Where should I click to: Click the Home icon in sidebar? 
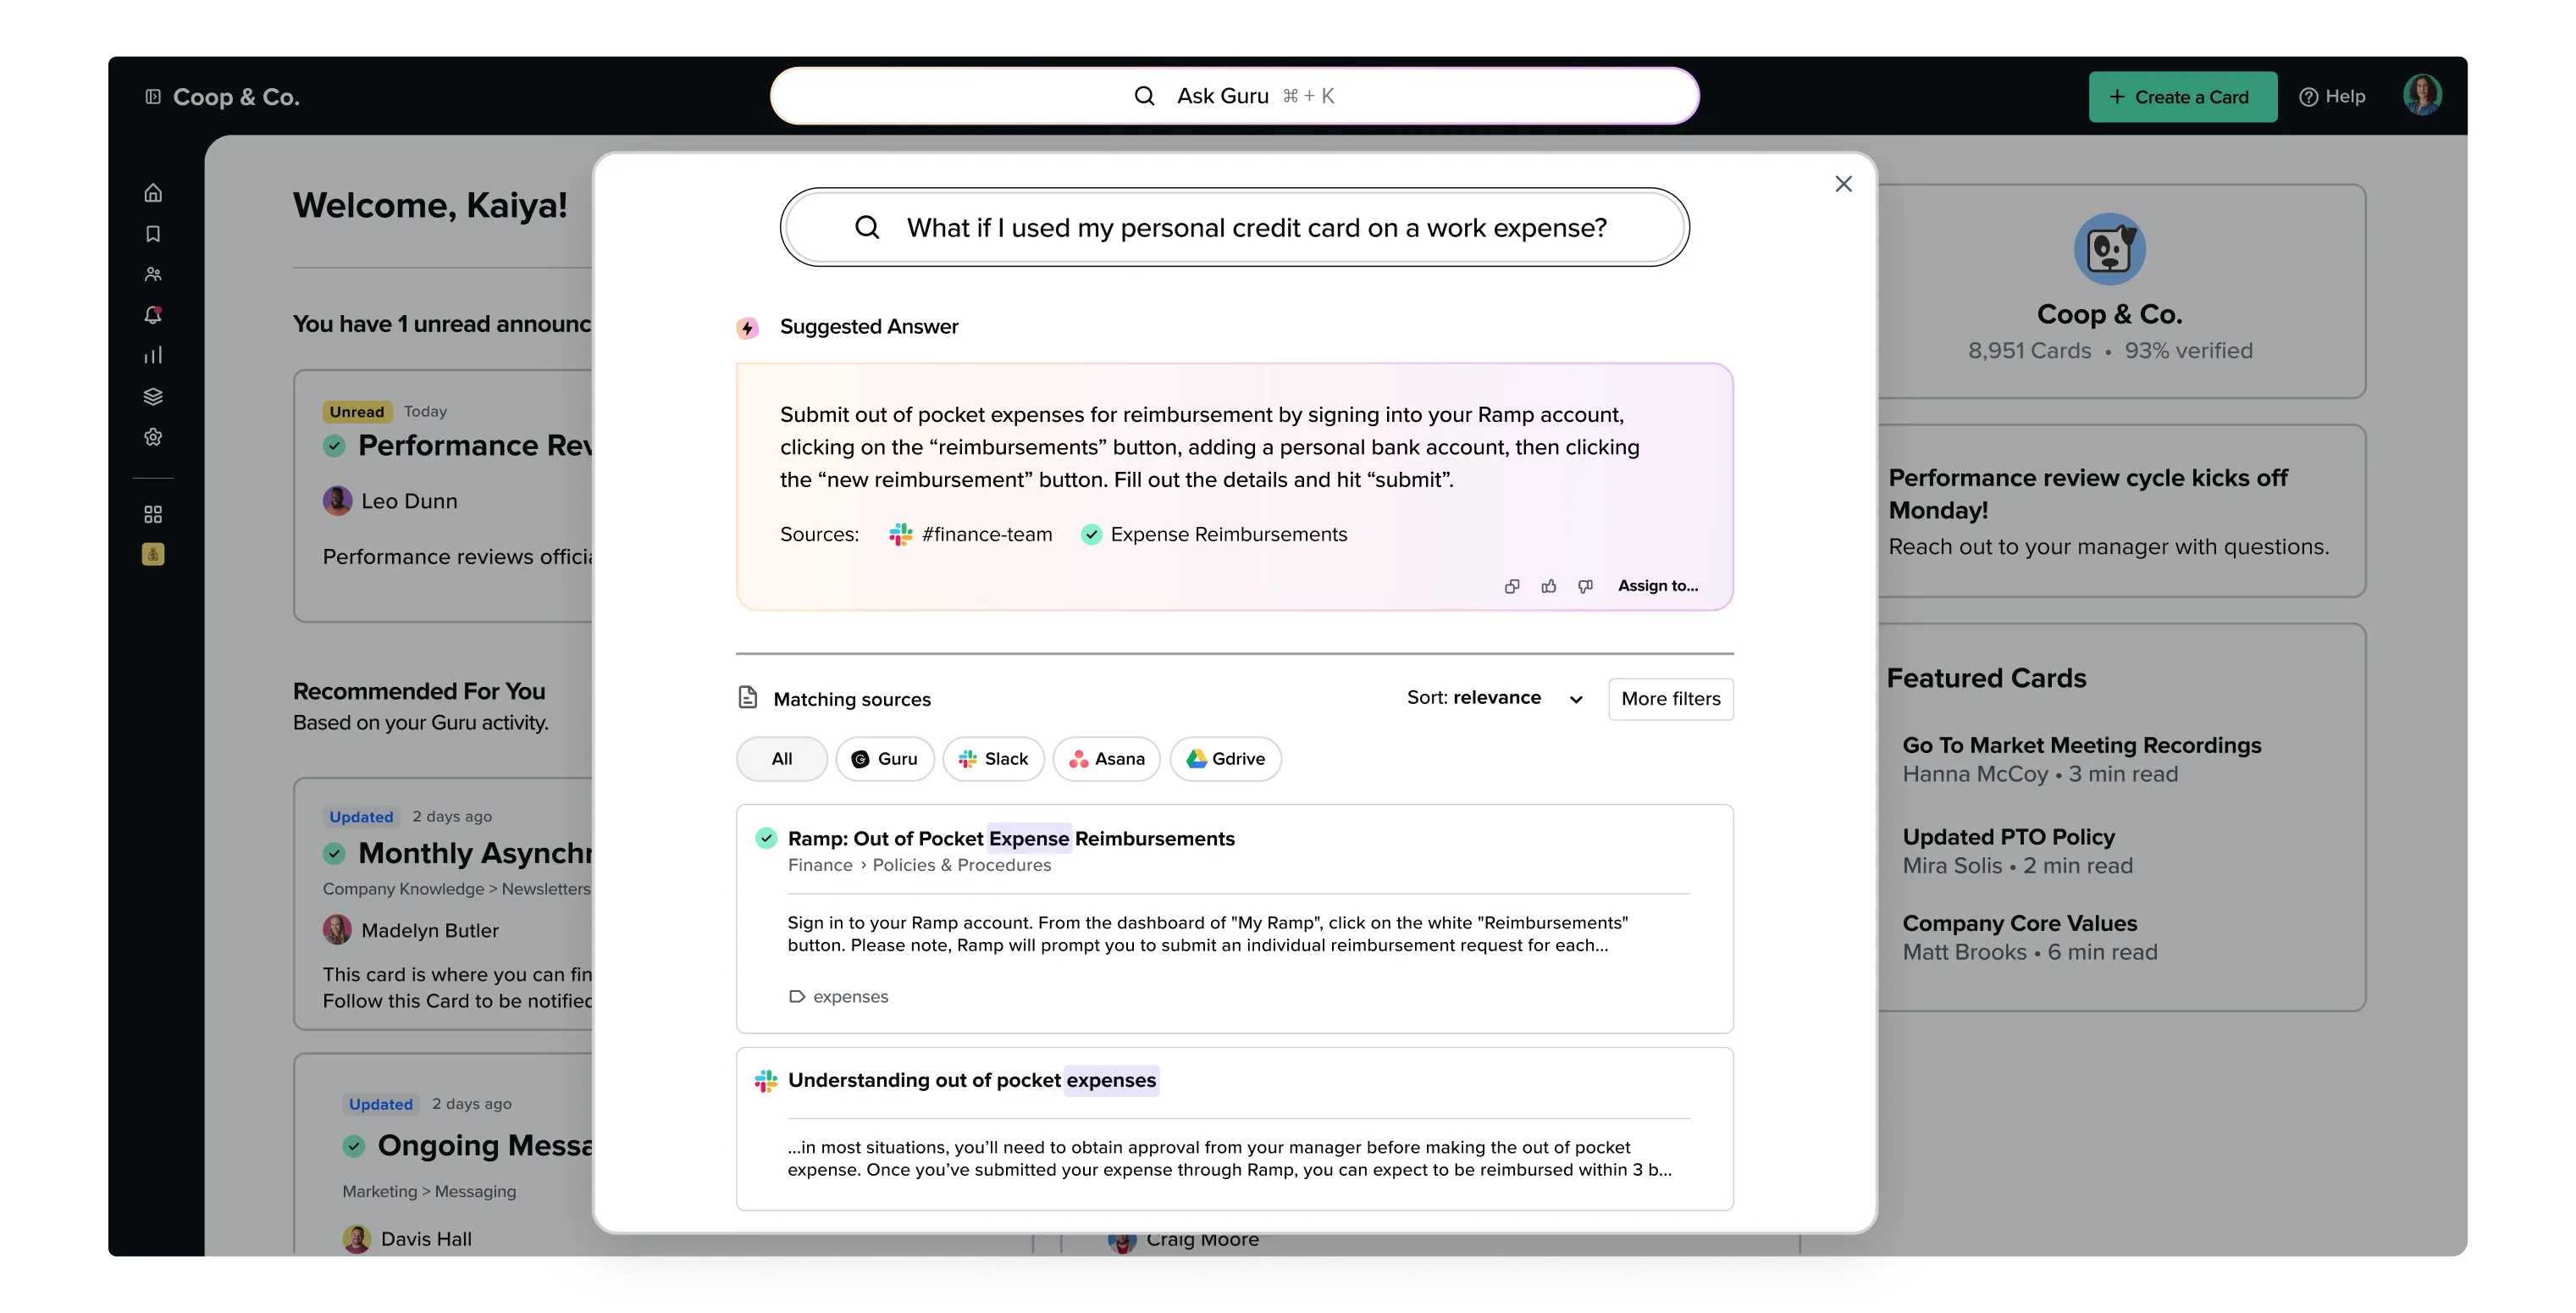[x=153, y=193]
